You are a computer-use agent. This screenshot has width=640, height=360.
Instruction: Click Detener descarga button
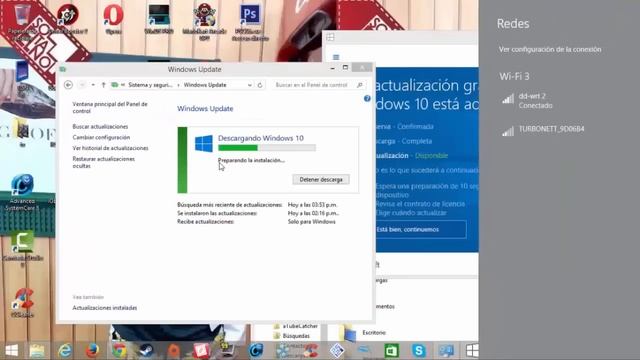tap(321, 180)
